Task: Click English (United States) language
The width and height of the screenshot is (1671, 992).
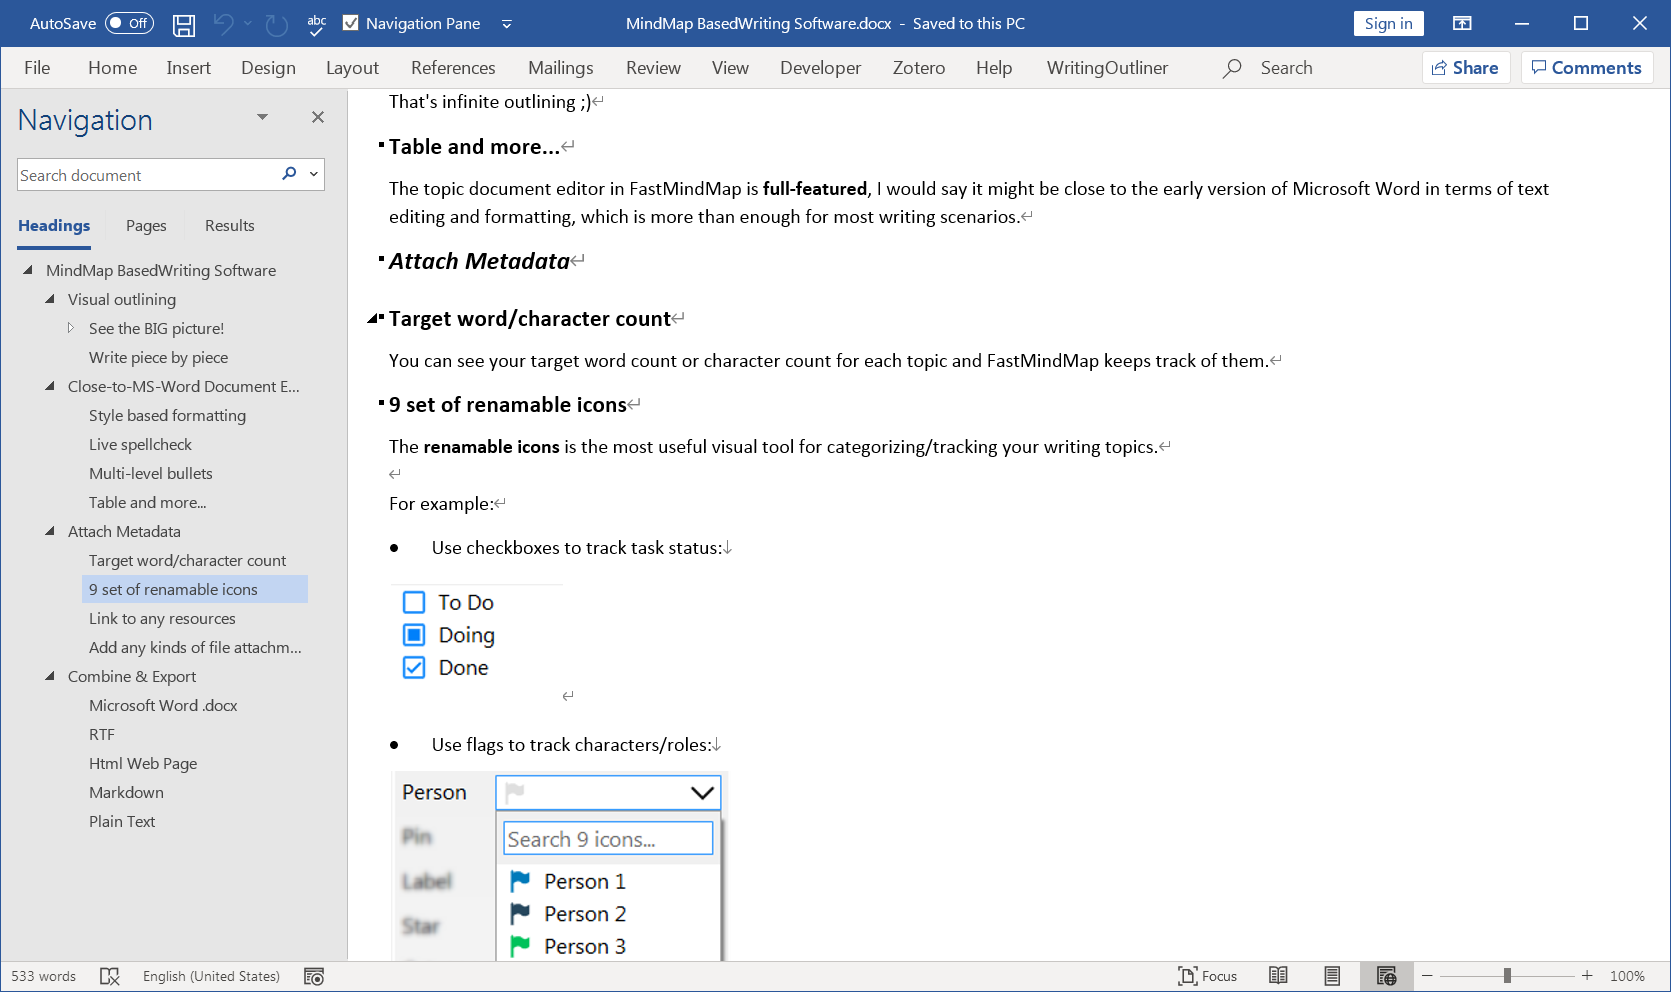Action: click(x=211, y=976)
